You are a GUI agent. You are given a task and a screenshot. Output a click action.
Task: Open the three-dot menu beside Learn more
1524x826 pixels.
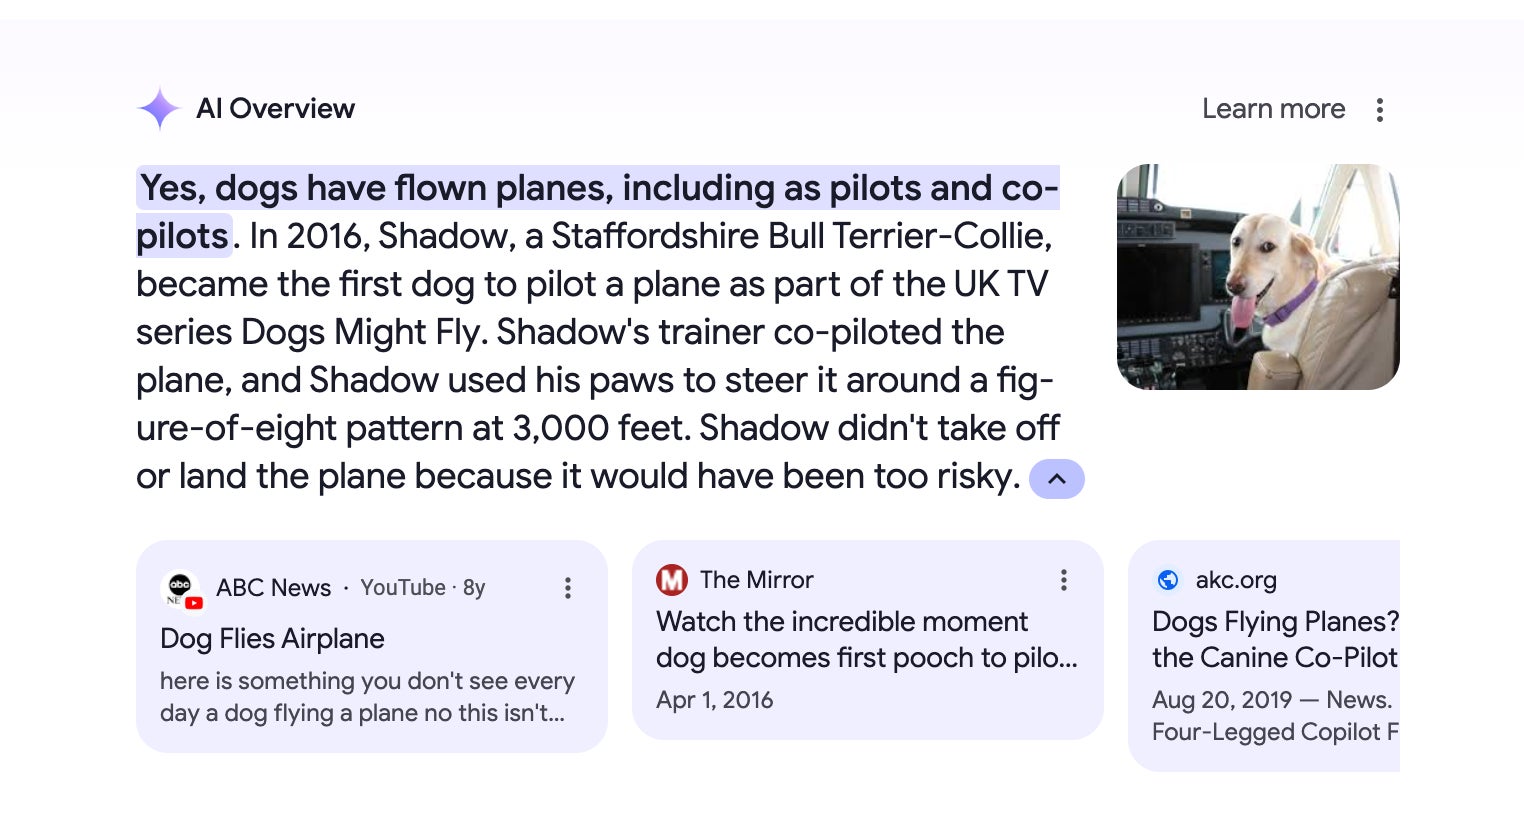pos(1380,110)
